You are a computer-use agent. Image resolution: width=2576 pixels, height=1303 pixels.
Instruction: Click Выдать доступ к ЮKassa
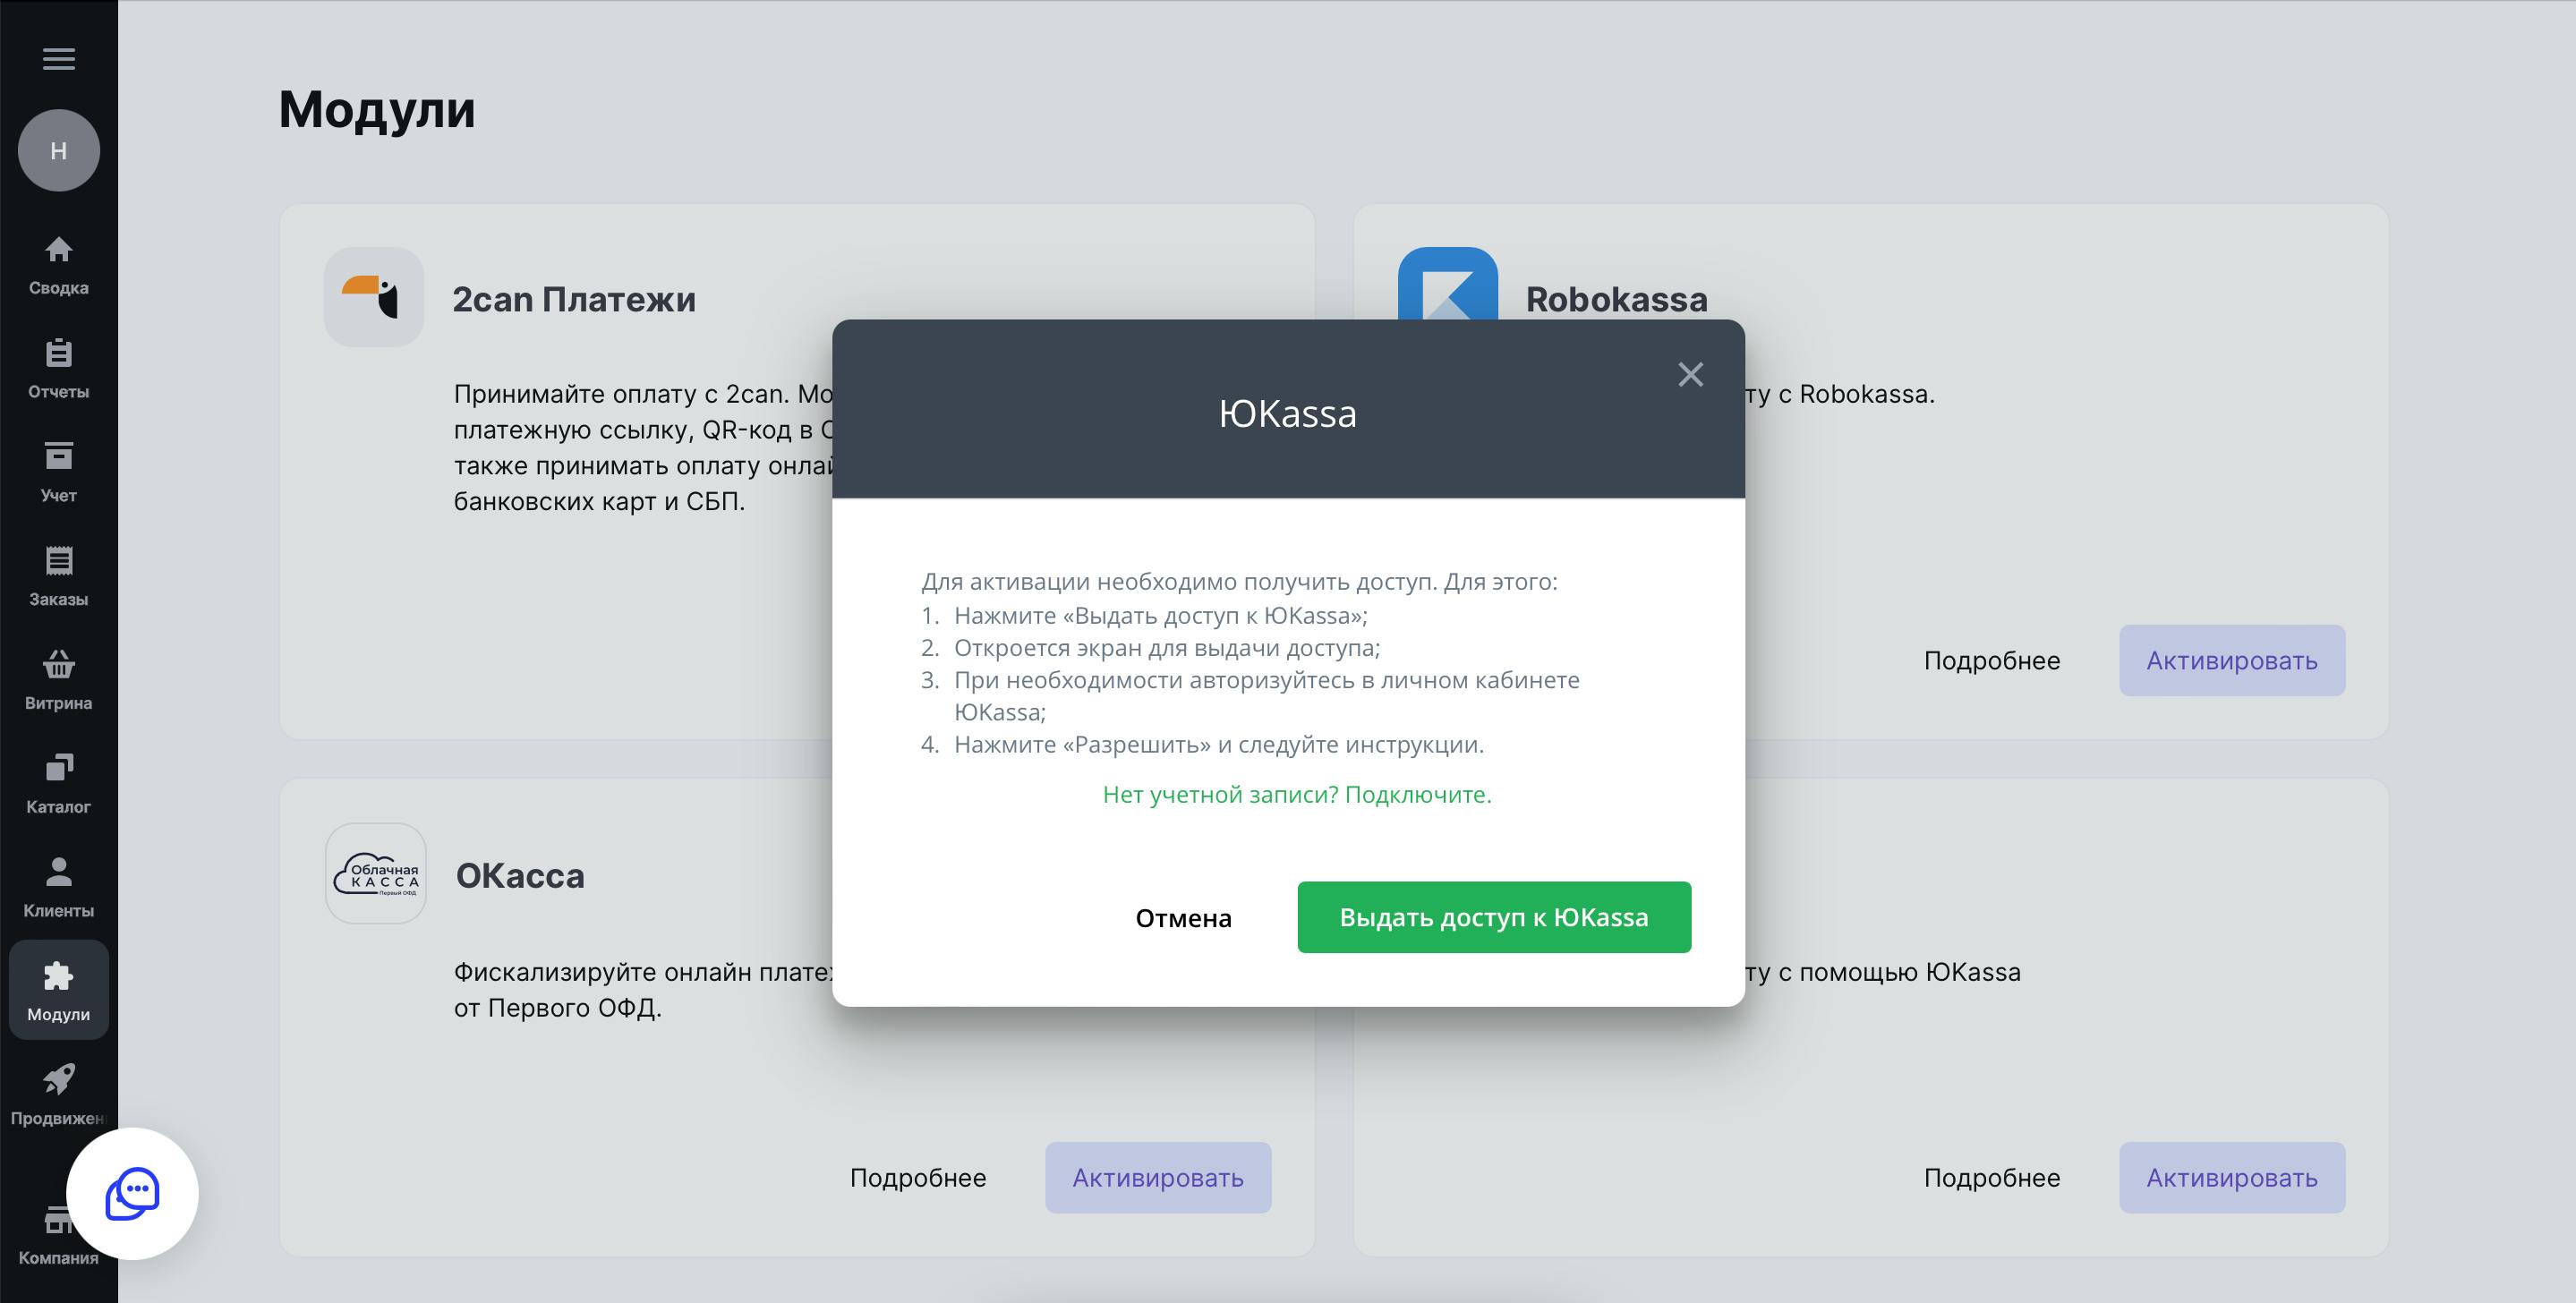[1494, 917]
